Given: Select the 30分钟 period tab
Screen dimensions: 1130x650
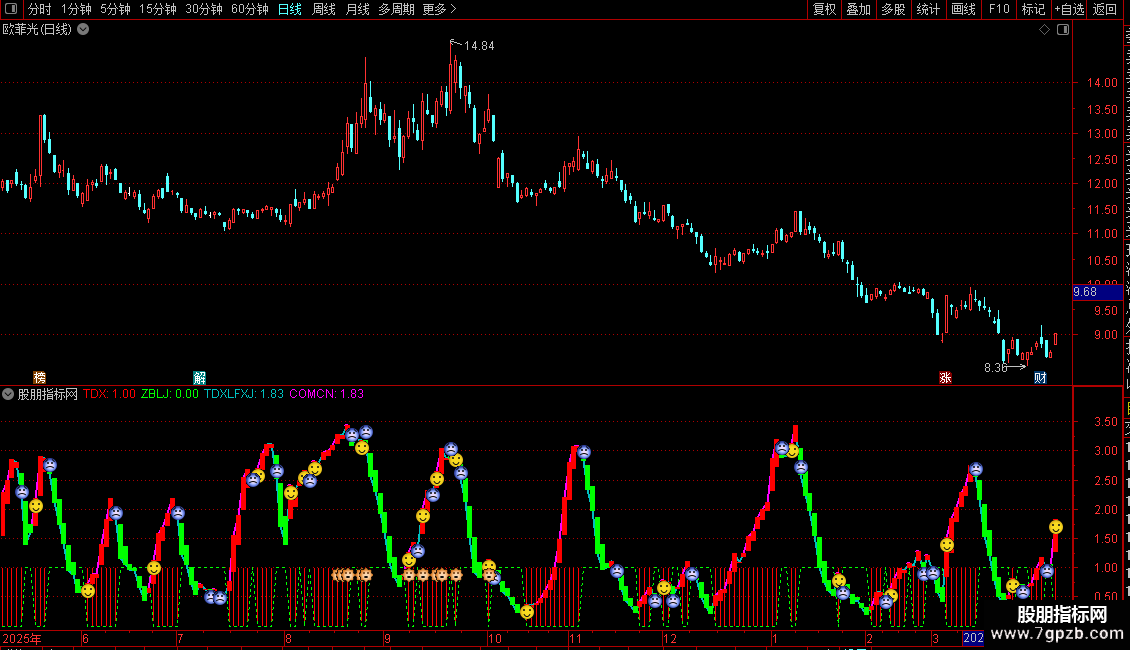Looking at the screenshot, I should 204,9.
